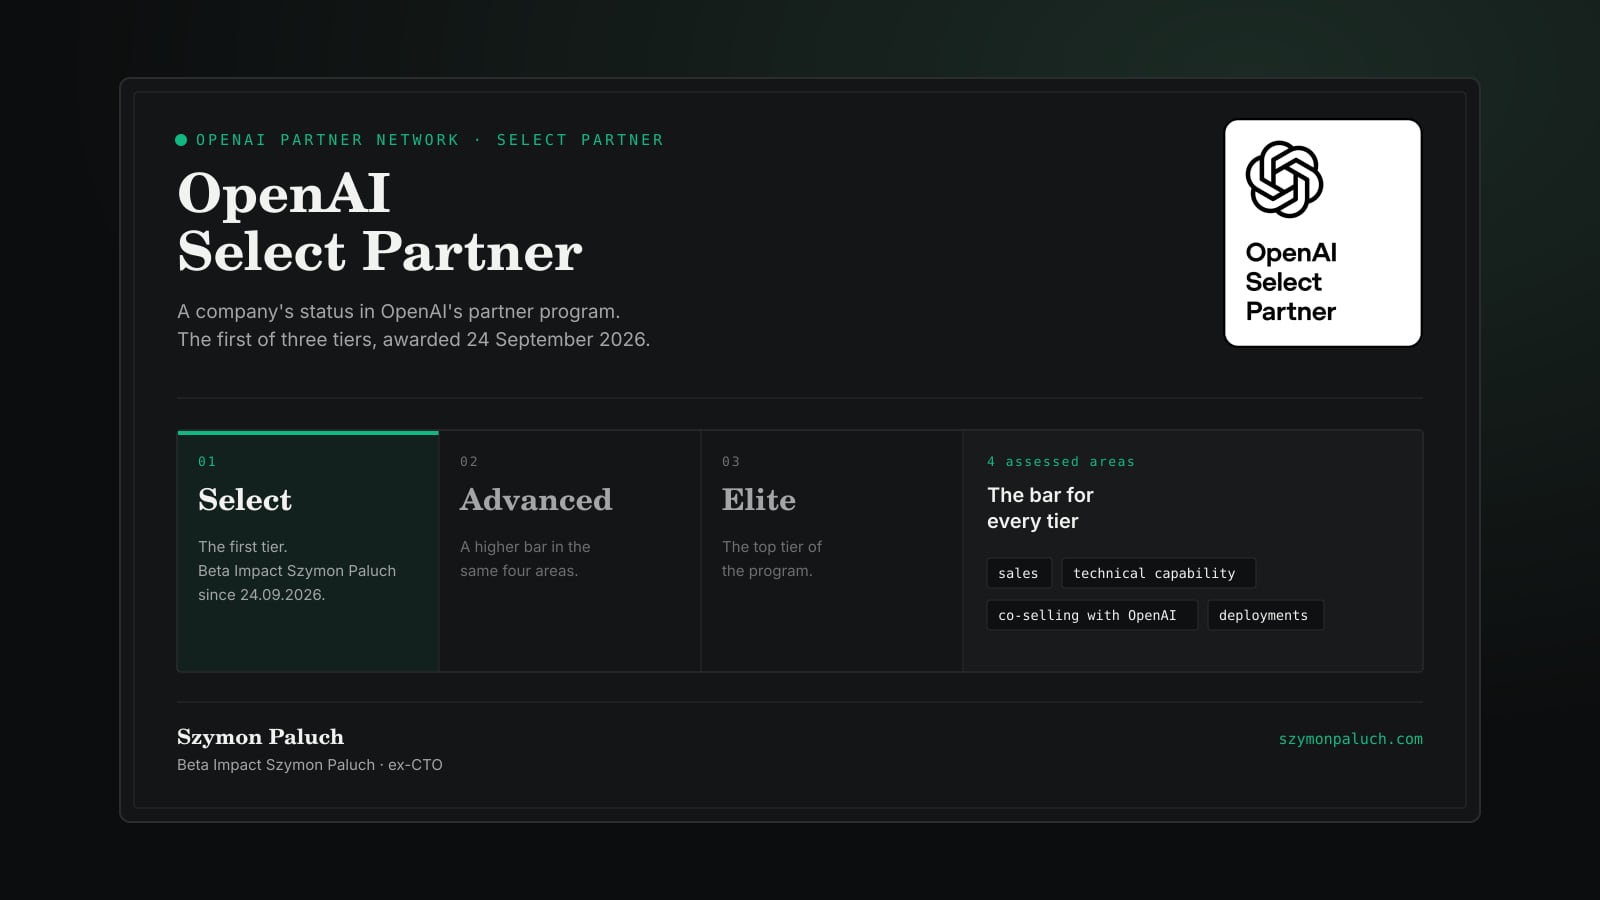The width and height of the screenshot is (1600, 900).
Task: Click "The first of three tiers, awarded 24 September 2026."
Action: (x=414, y=339)
